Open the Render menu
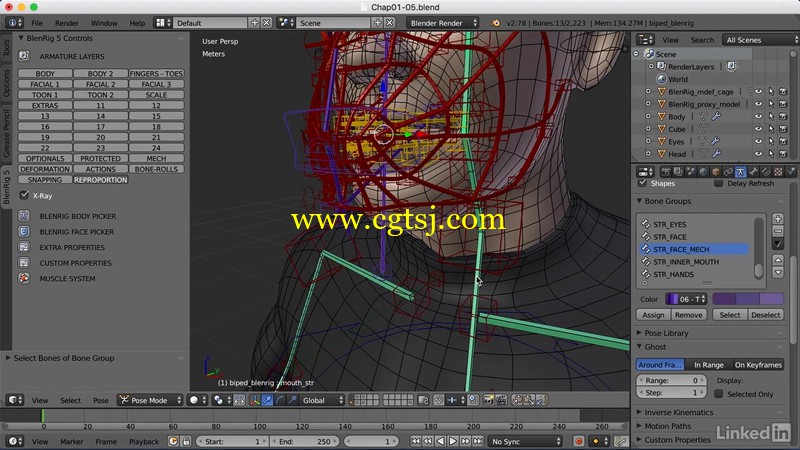Viewport: 800px width, 450px height. (67, 23)
